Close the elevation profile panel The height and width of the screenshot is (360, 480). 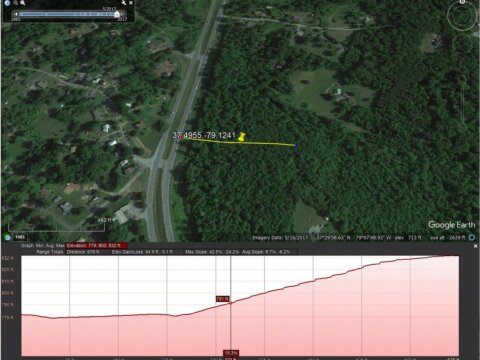tap(475, 246)
